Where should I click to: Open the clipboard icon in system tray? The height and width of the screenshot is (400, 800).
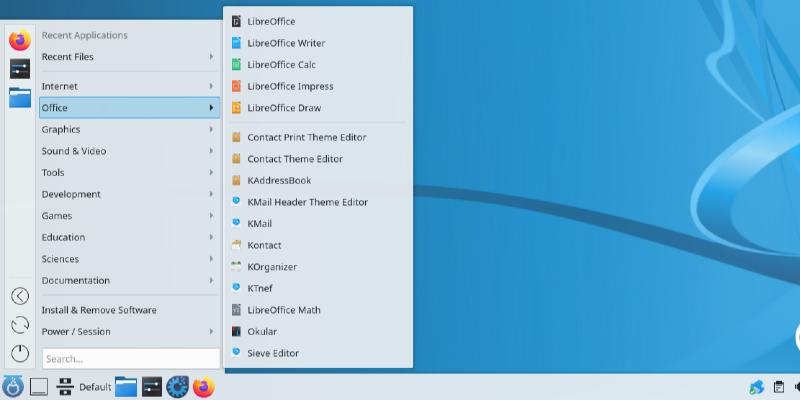point(779,387)
